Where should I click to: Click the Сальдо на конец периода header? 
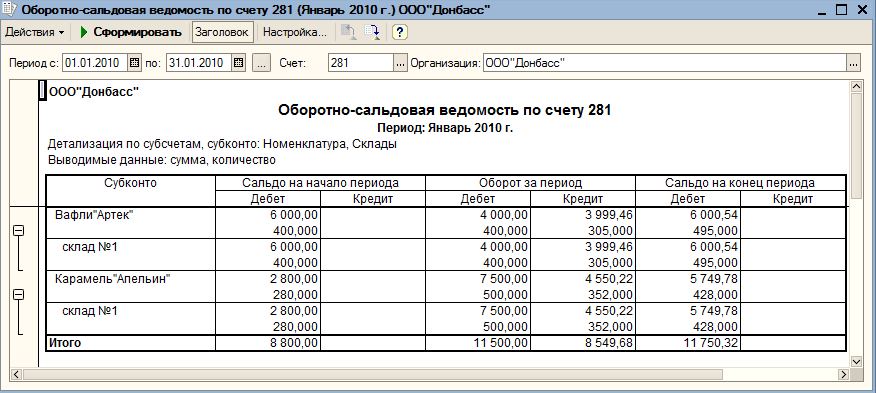[x=740, y=183]
